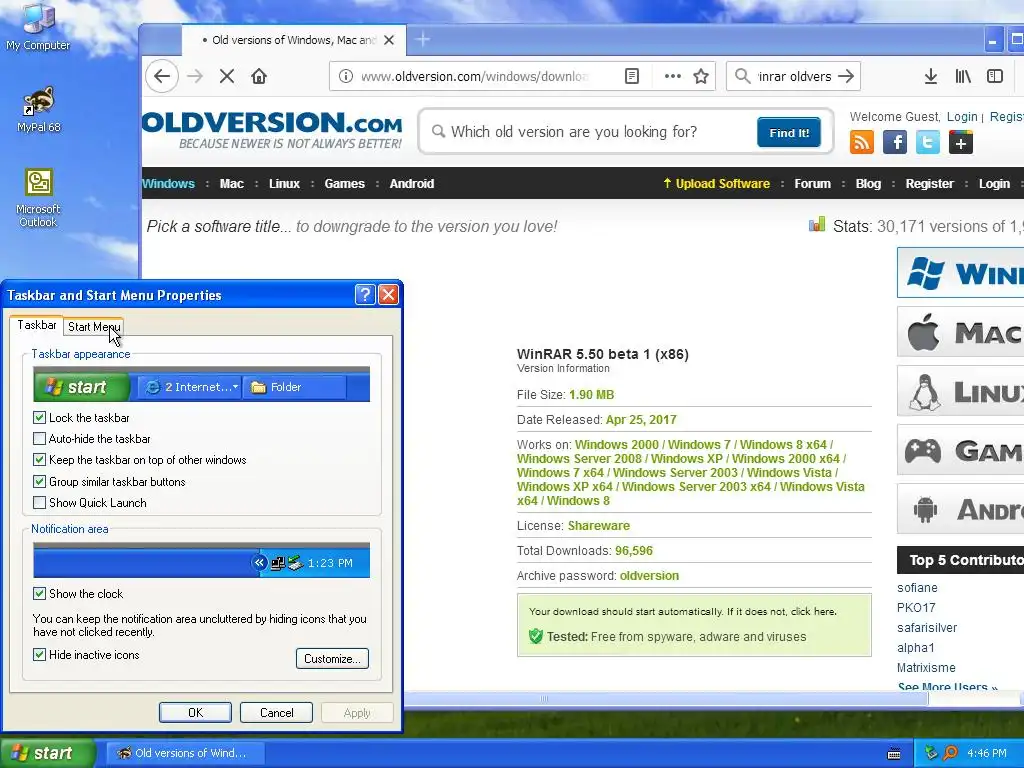Open the Games nav menu item

(344, 184)
